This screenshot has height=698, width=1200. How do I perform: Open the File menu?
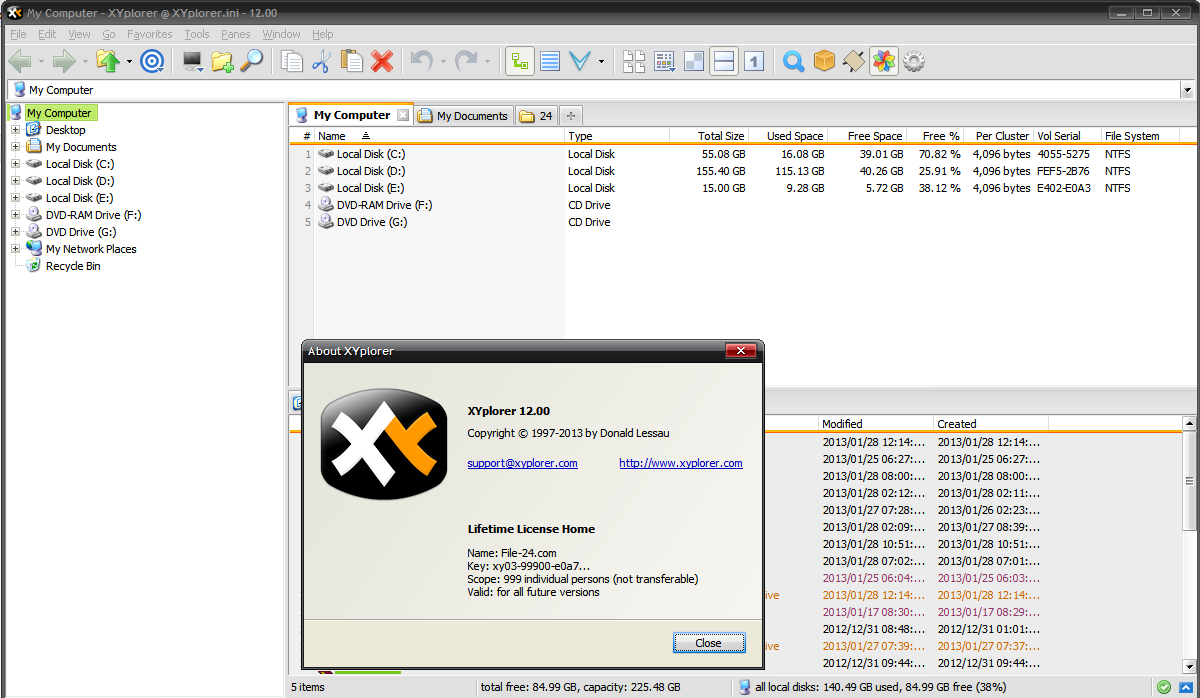click(18, 34)
